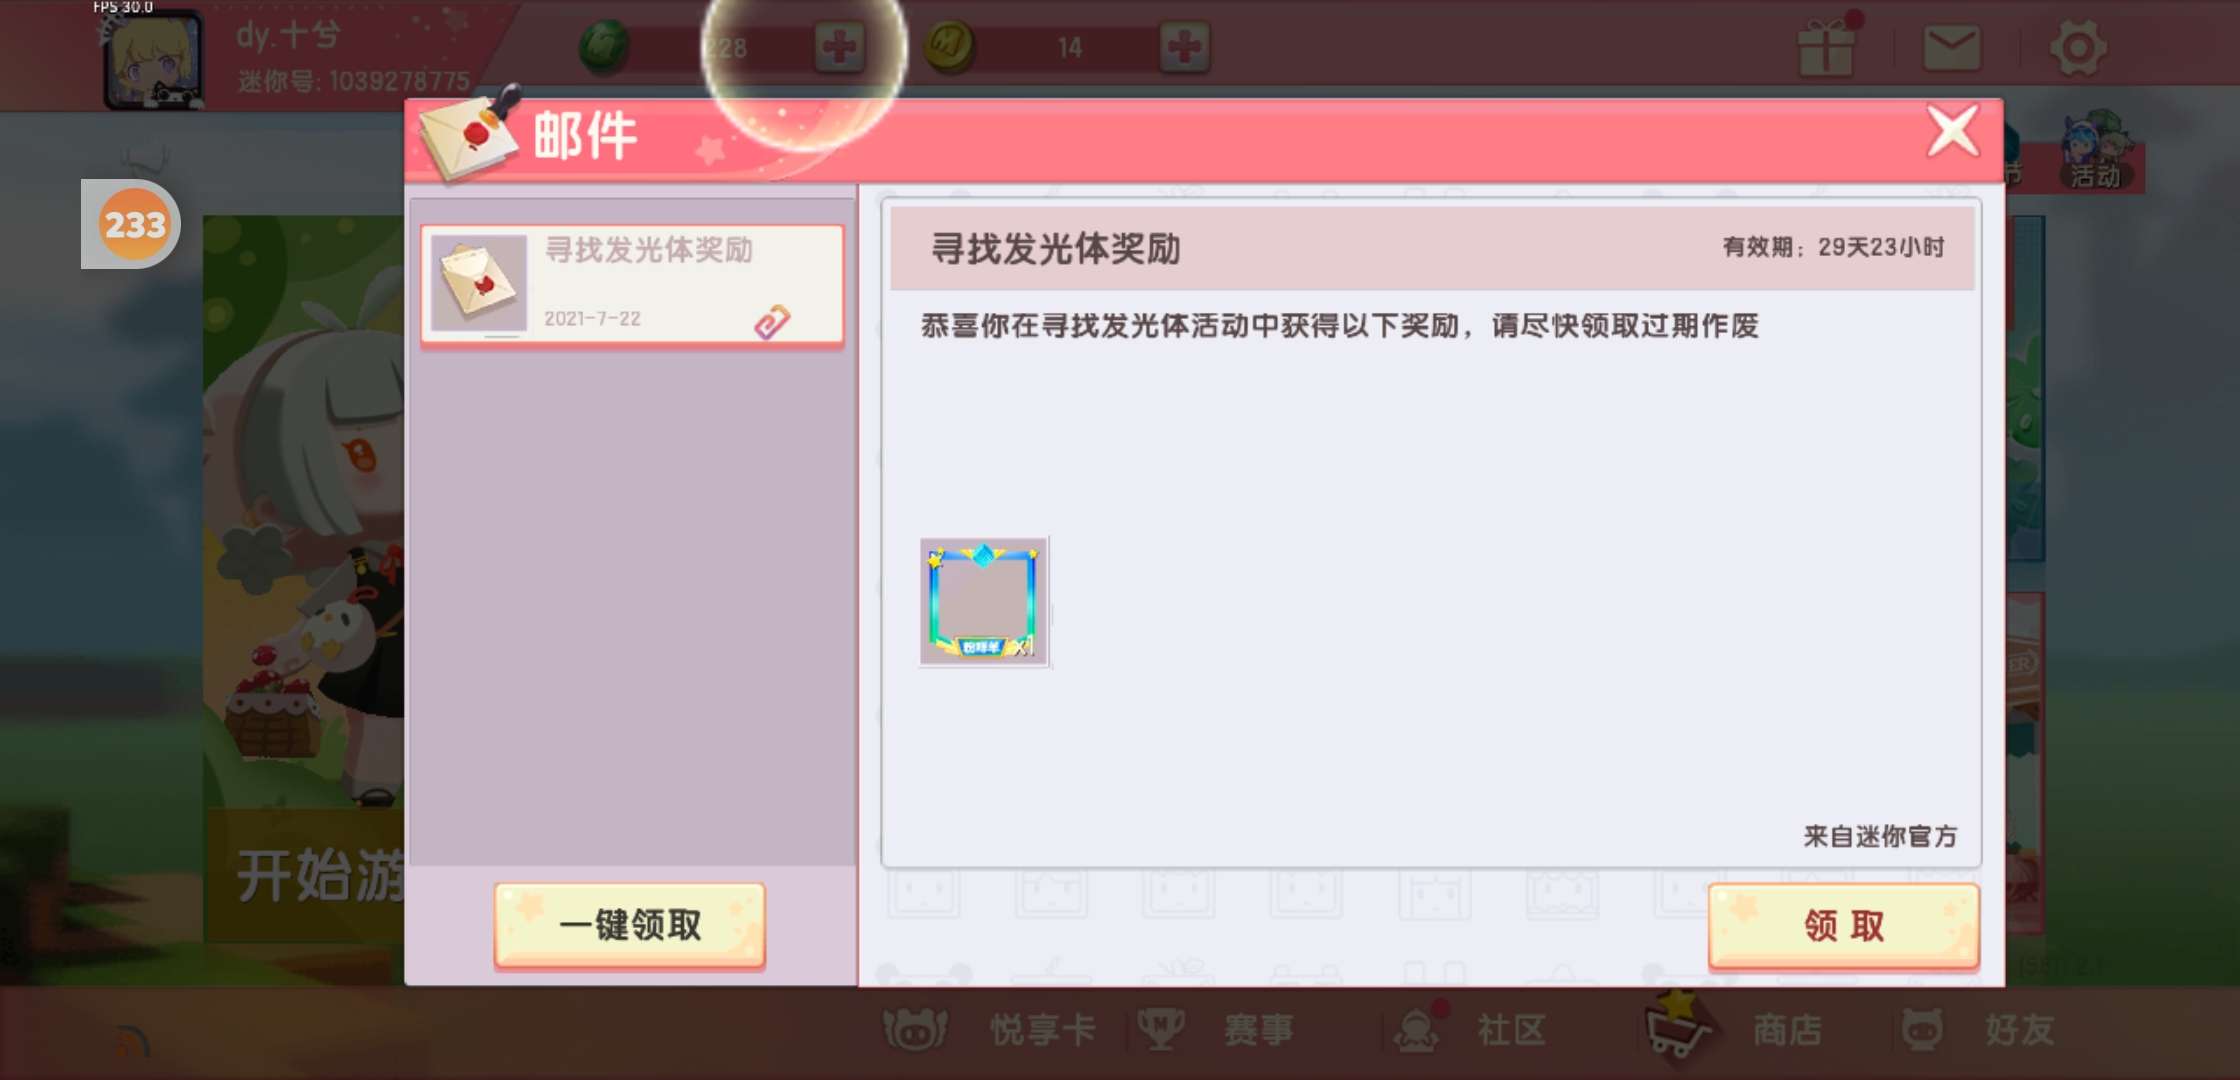Viewport: 2240px width, 1080px height.
Task: Add gold coins with plus icon
Action: [1185, 47]
